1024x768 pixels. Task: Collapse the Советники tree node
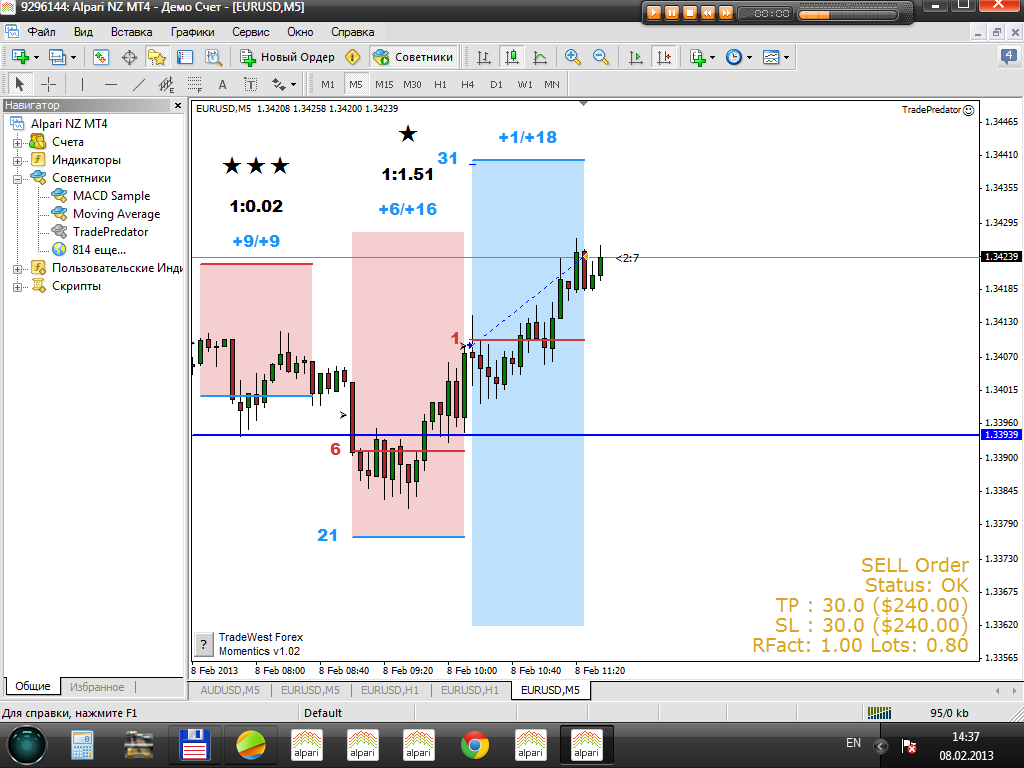(x=18, y=178)
